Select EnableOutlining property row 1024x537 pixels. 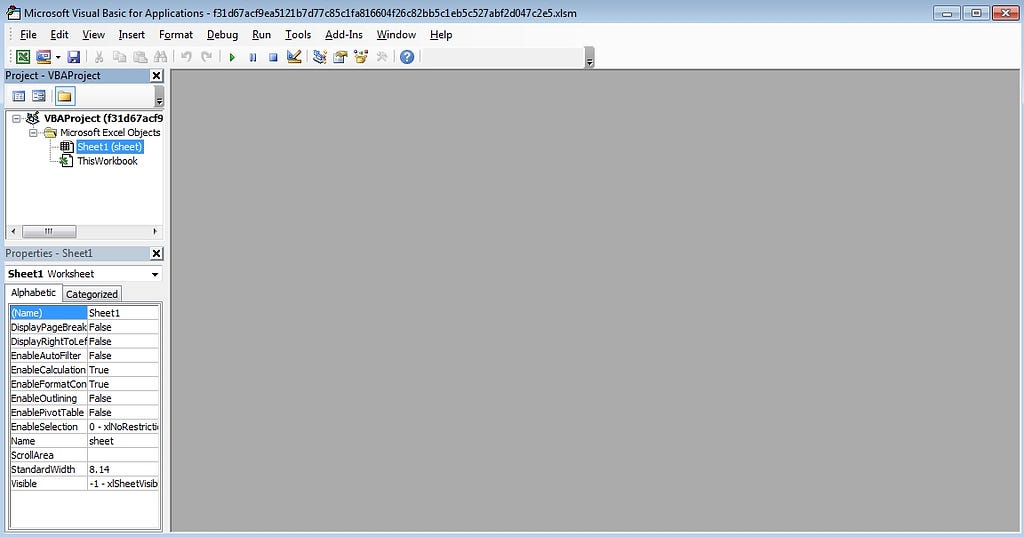point(84,399)
